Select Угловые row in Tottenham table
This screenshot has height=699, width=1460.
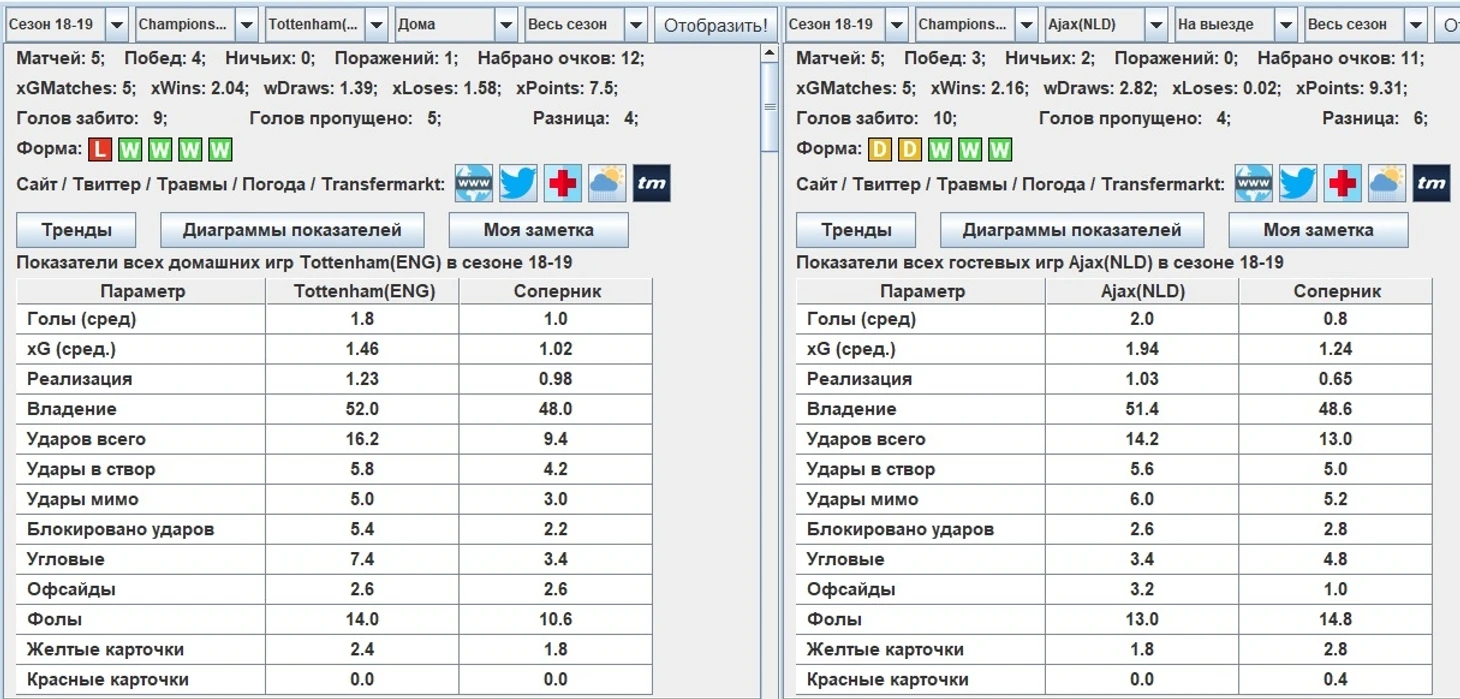point(334,559)
